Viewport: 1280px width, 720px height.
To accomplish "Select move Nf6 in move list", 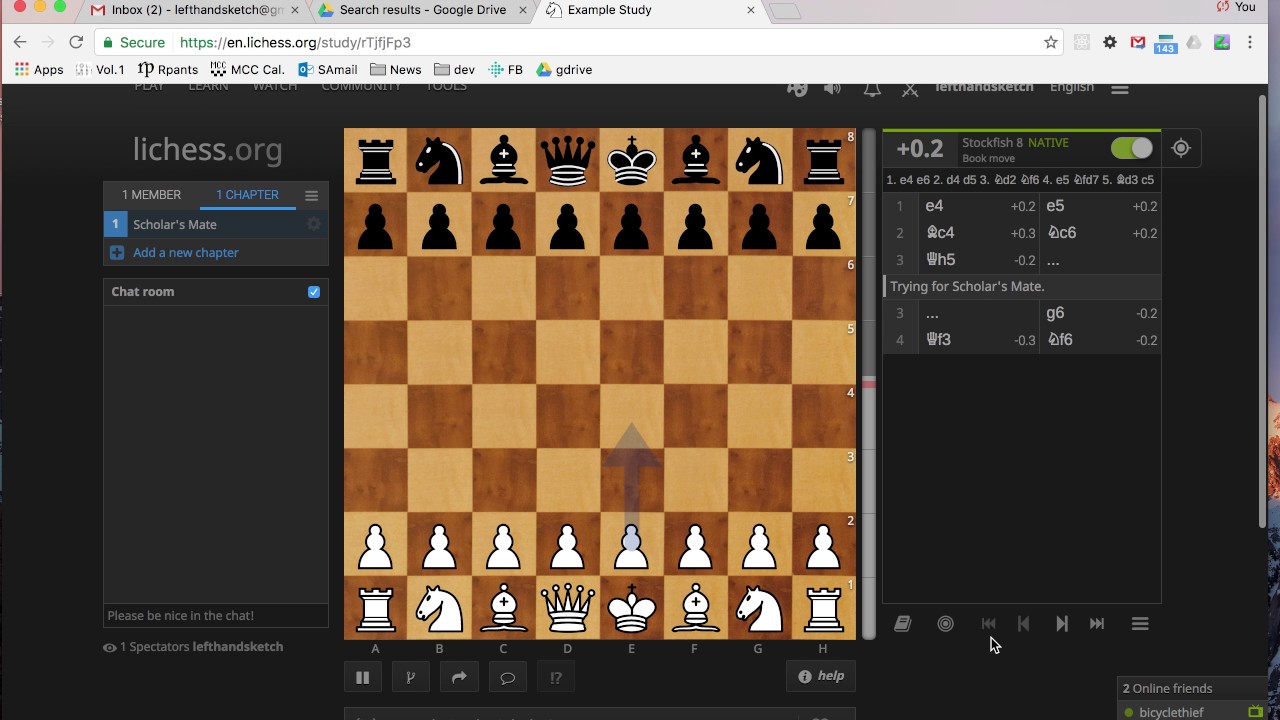I will [x=1100, y=340].
